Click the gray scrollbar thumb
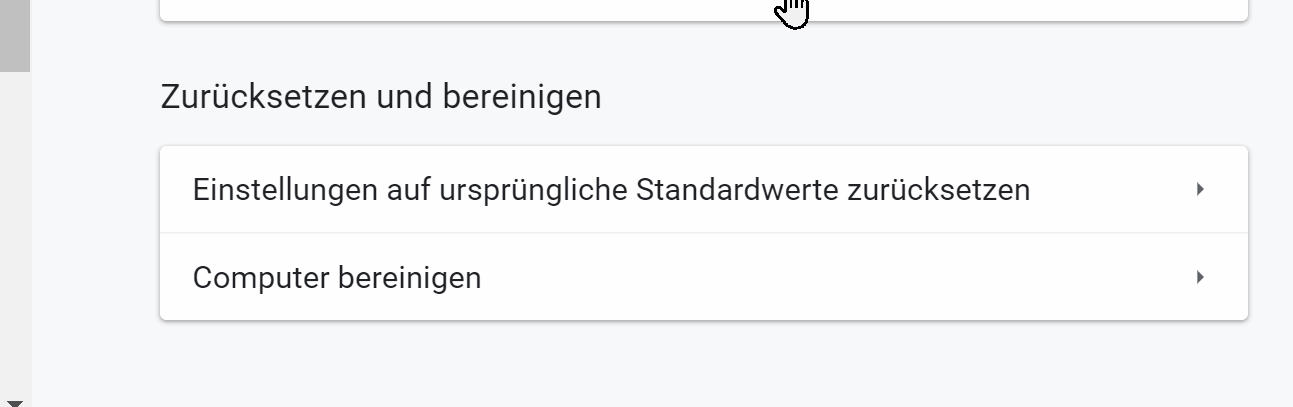This screenshot has height=407, width=1293. tap(14, 35)
